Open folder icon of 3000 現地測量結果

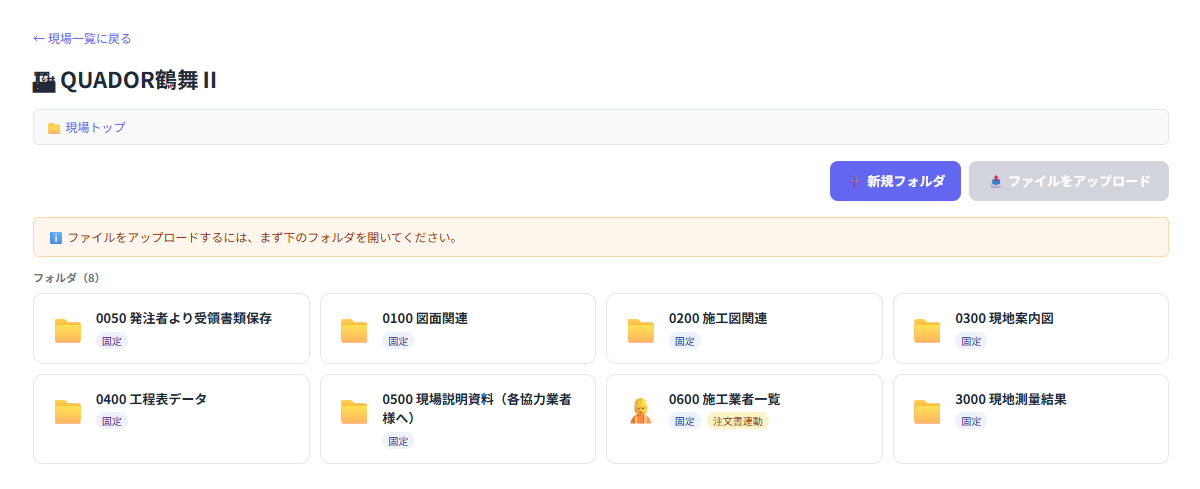[x=927, y=411]
